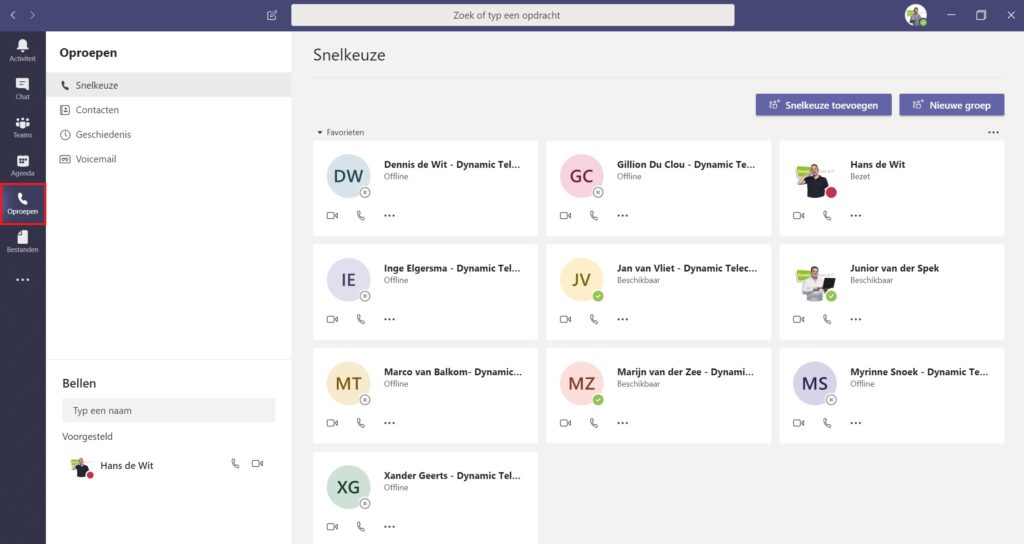Start video call with Gillion Du Clou
Viewport: 1024px width, 544px height.
coord(566,216)
